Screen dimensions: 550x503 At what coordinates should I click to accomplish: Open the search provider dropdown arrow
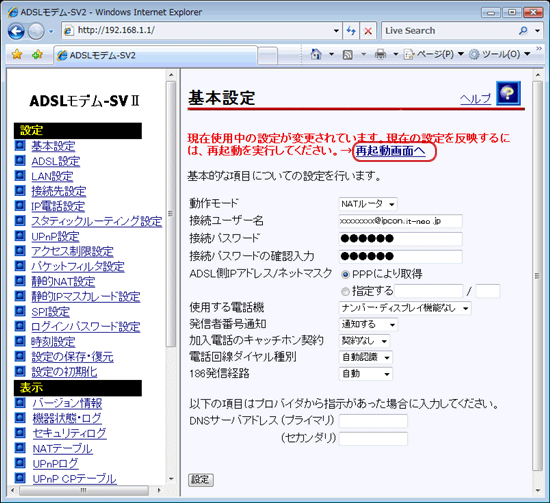tap(537, 31)
